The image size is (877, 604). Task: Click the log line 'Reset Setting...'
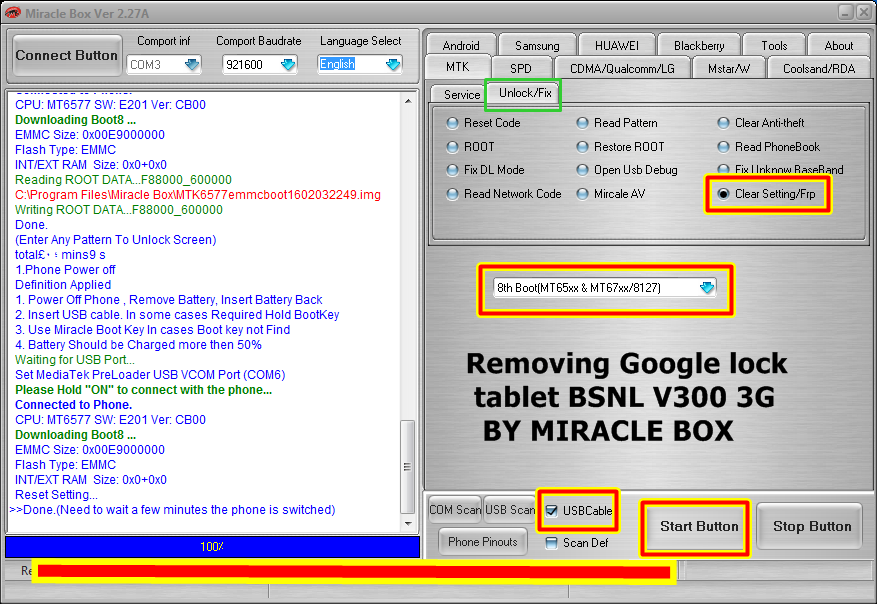tap(56, 495)
